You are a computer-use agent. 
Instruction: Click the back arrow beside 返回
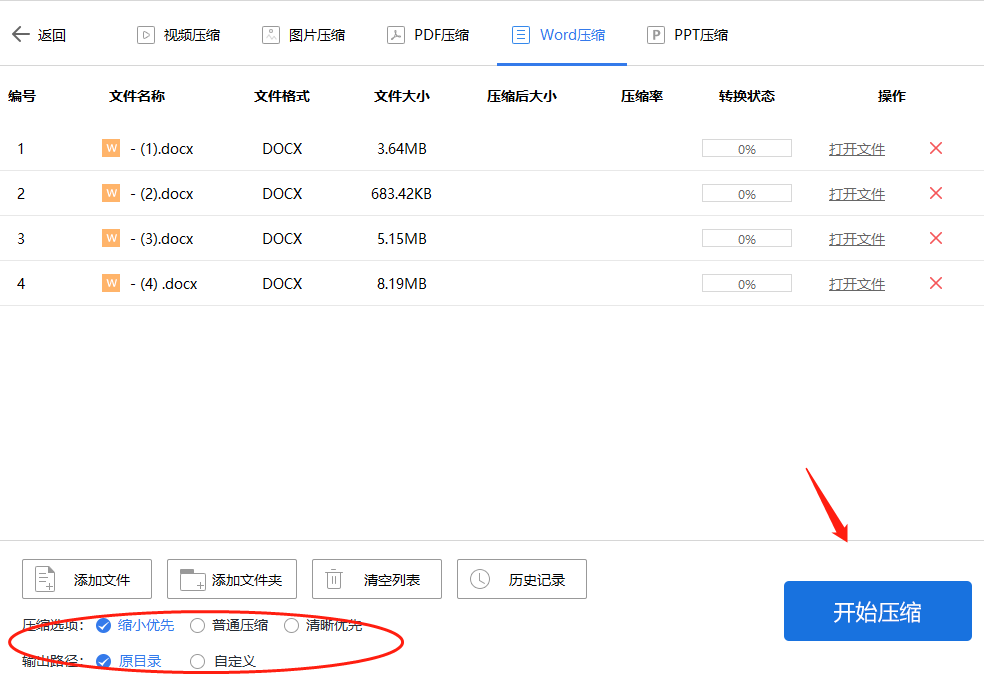[22, 32]
